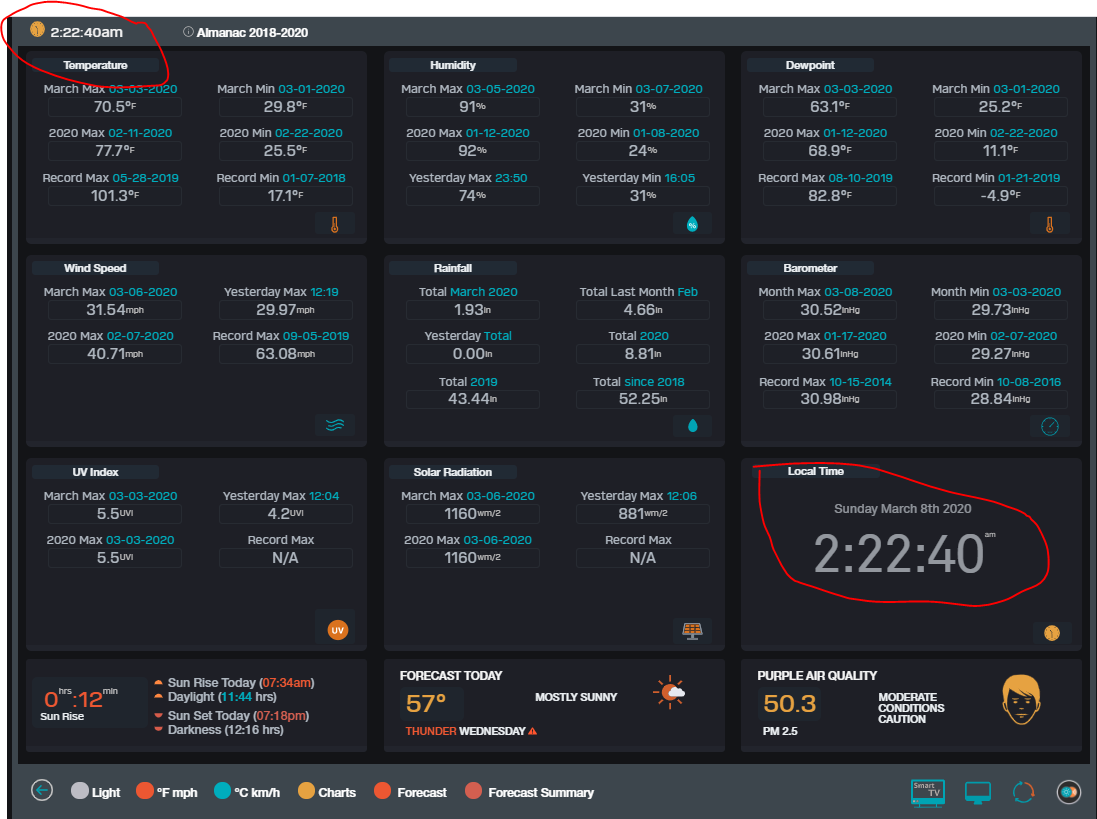1097x819 pixels.
Task: Click the Sun Set Today 07:18pm line
Action: click(x=238, y=715)
